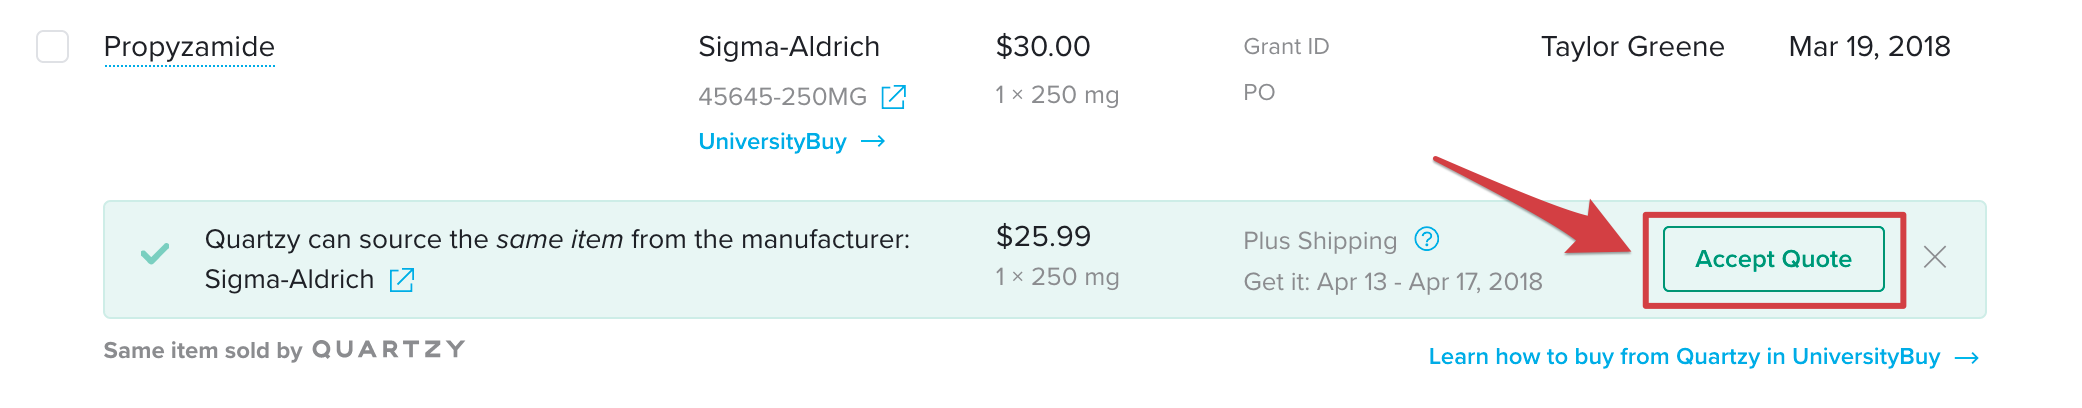Dismiss the quote banner with the X
2082x408 pixels.
(x=1935, y=258)
